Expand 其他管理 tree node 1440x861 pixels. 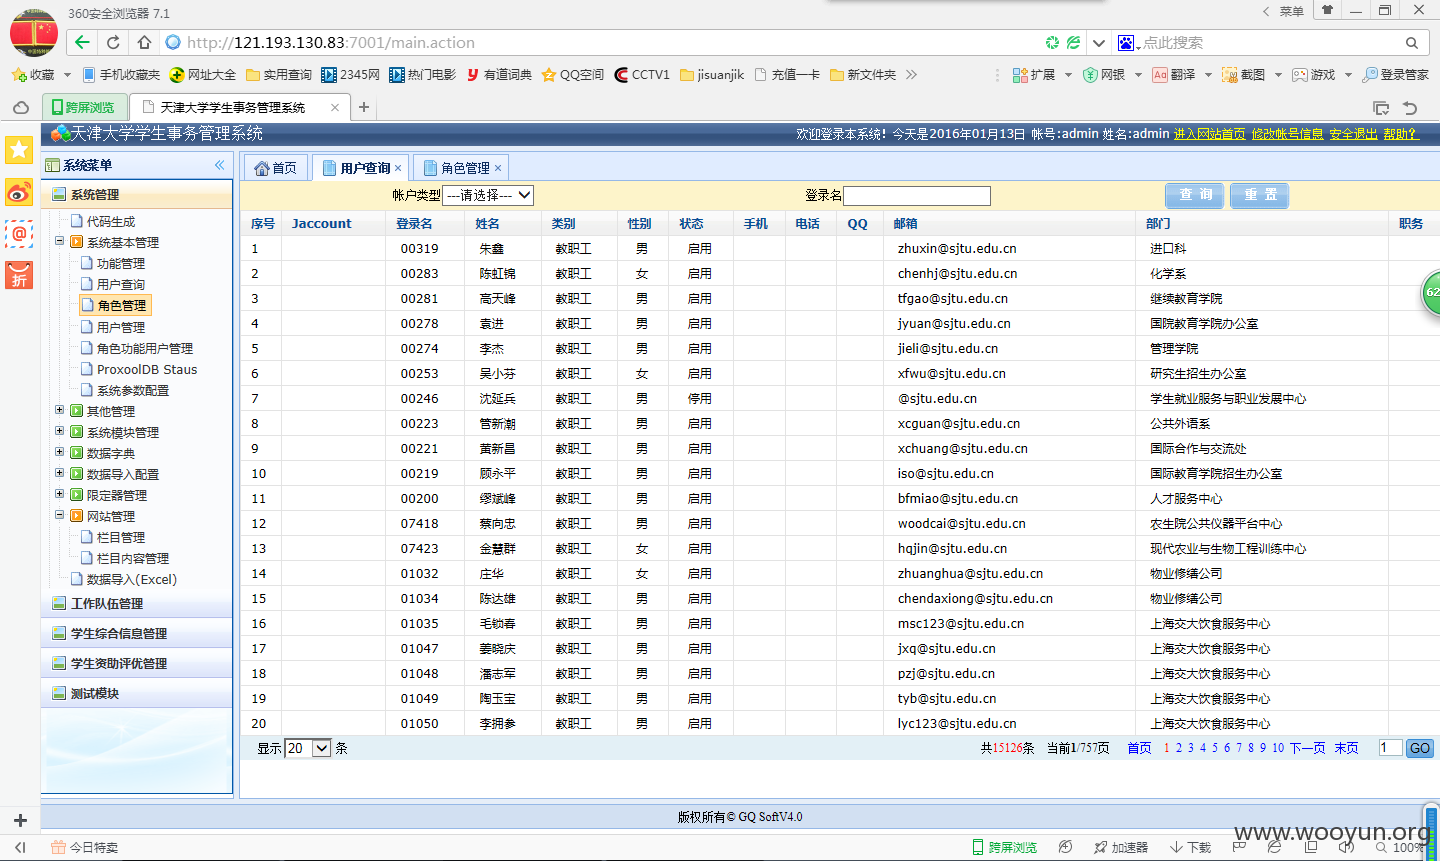[x=59, y=410]
